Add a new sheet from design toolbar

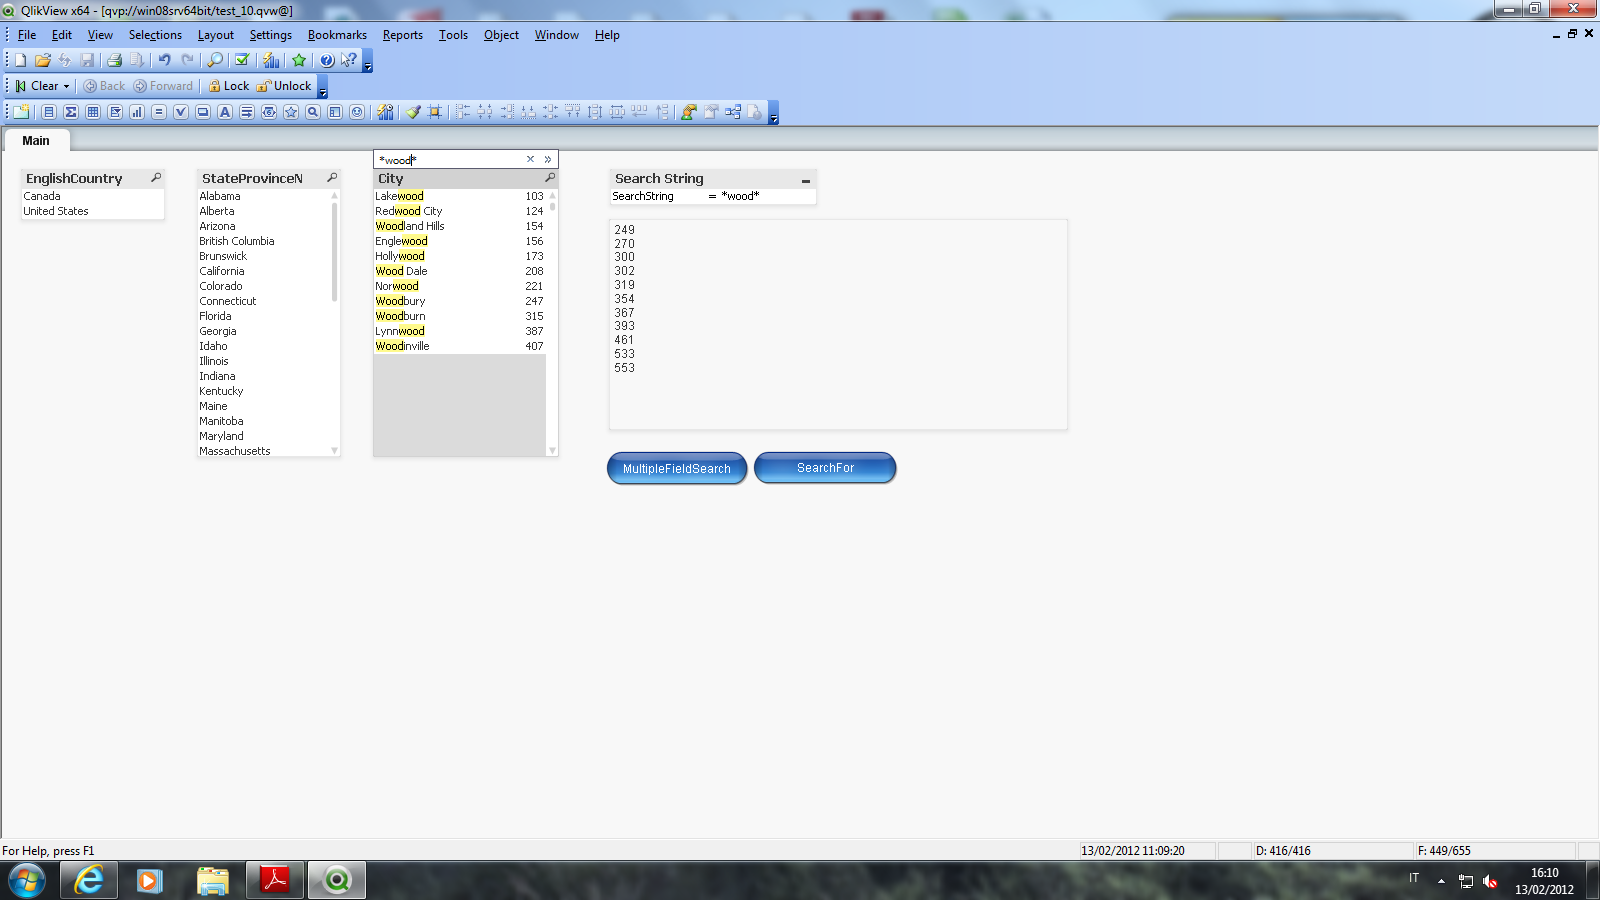click(x=21, y=112)
